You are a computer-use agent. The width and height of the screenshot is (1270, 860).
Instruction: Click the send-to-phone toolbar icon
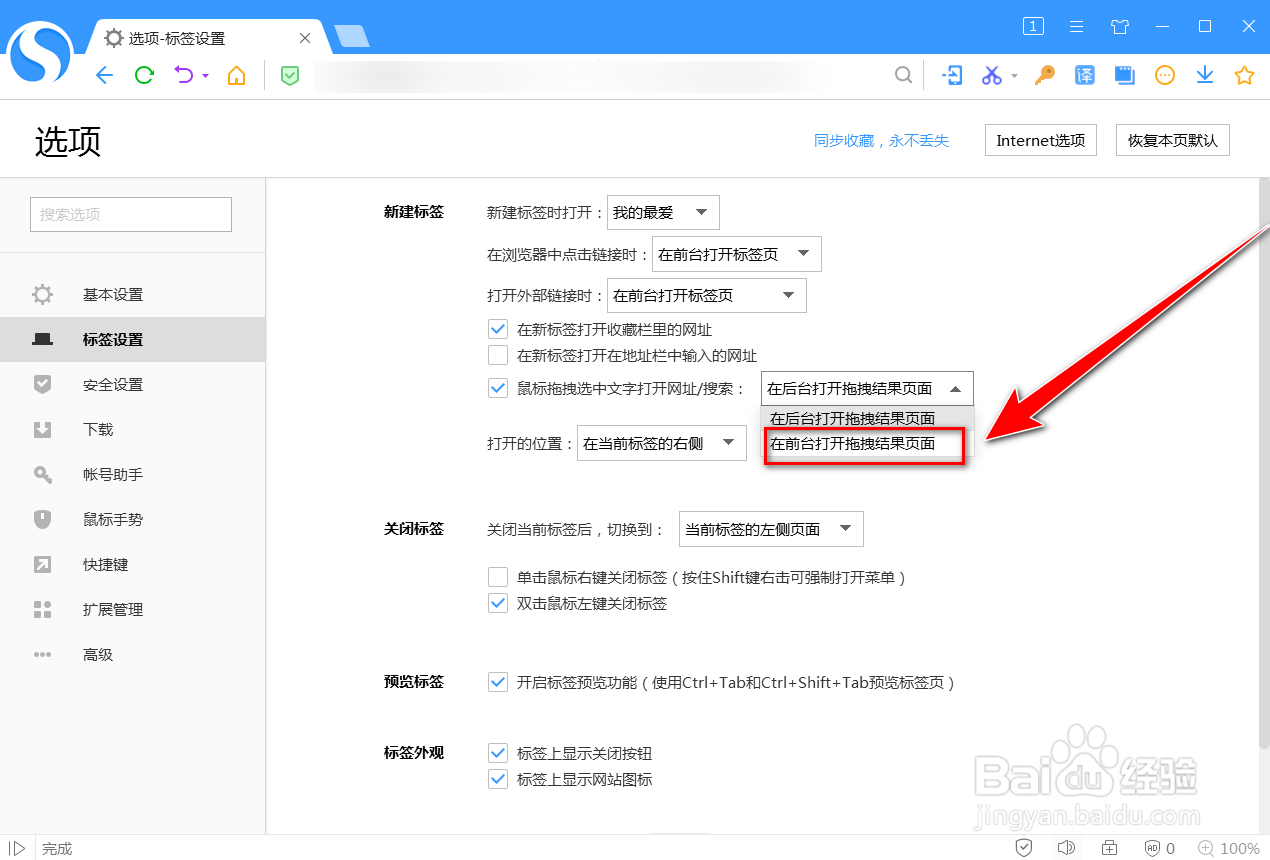point(951,75)
